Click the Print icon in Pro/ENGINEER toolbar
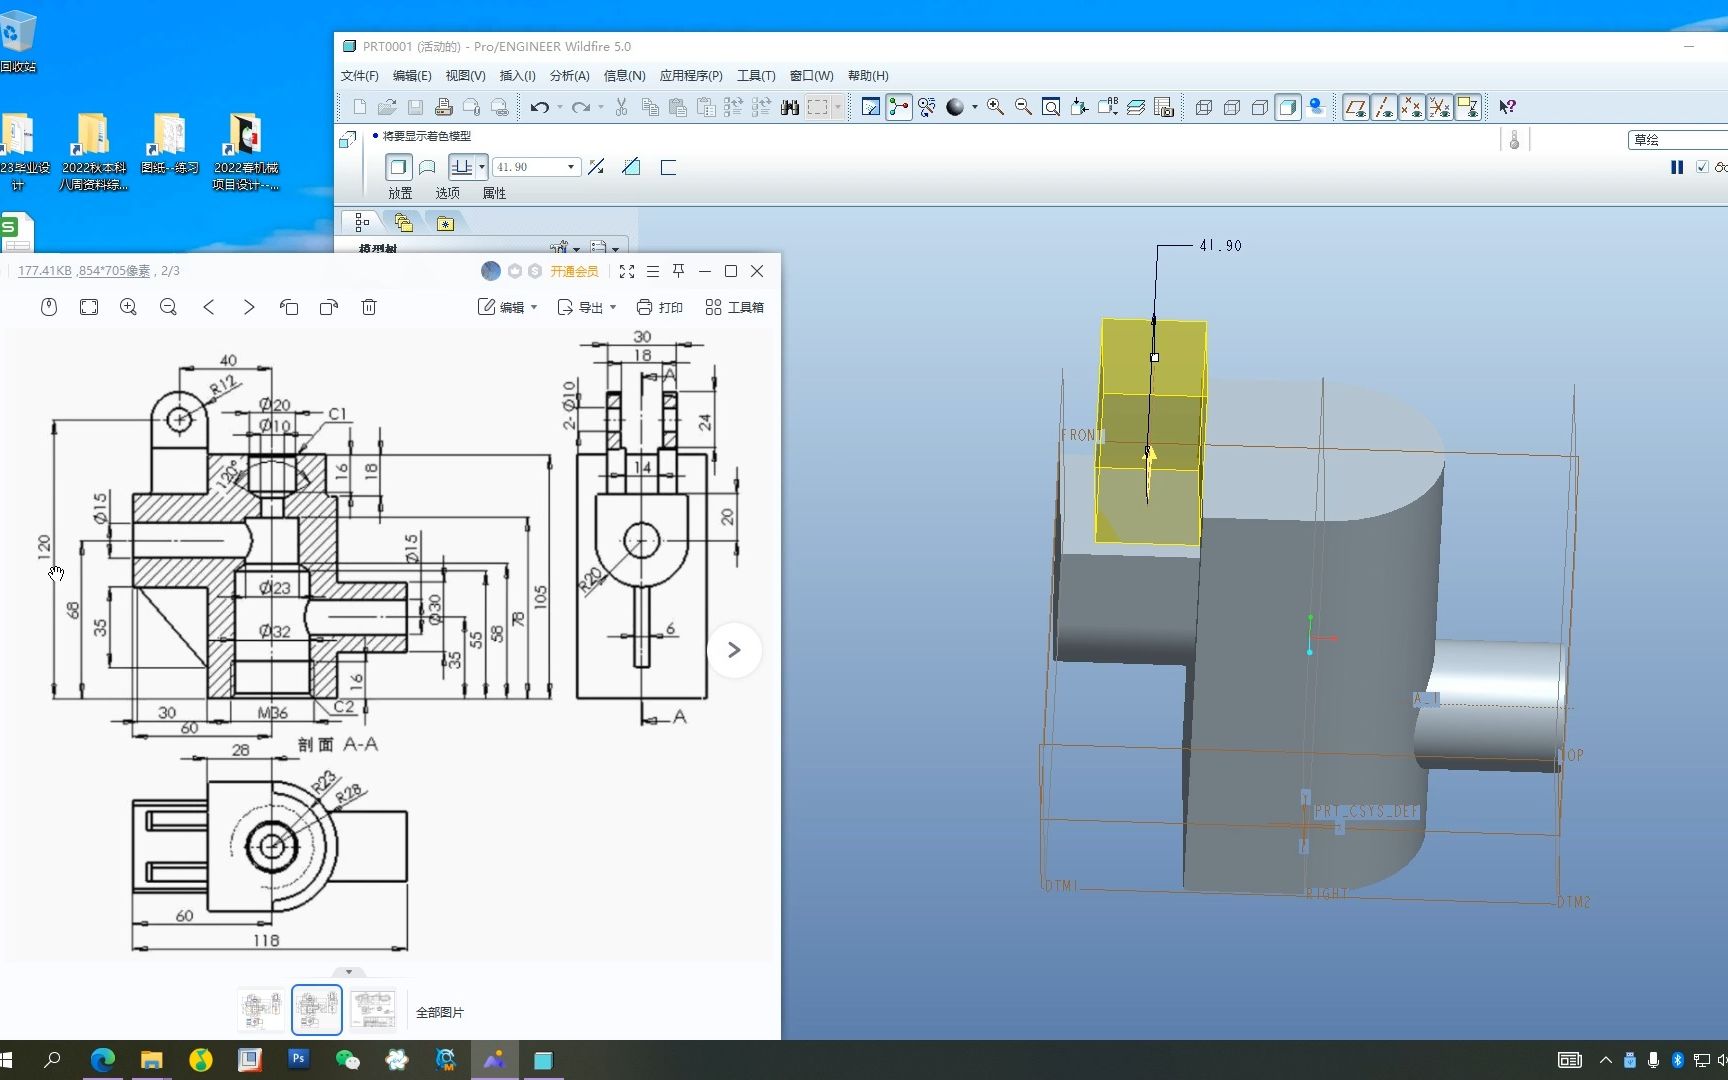Viewport: 1728px width, 1080px height. pyautogui.click(x=443, y=107)
